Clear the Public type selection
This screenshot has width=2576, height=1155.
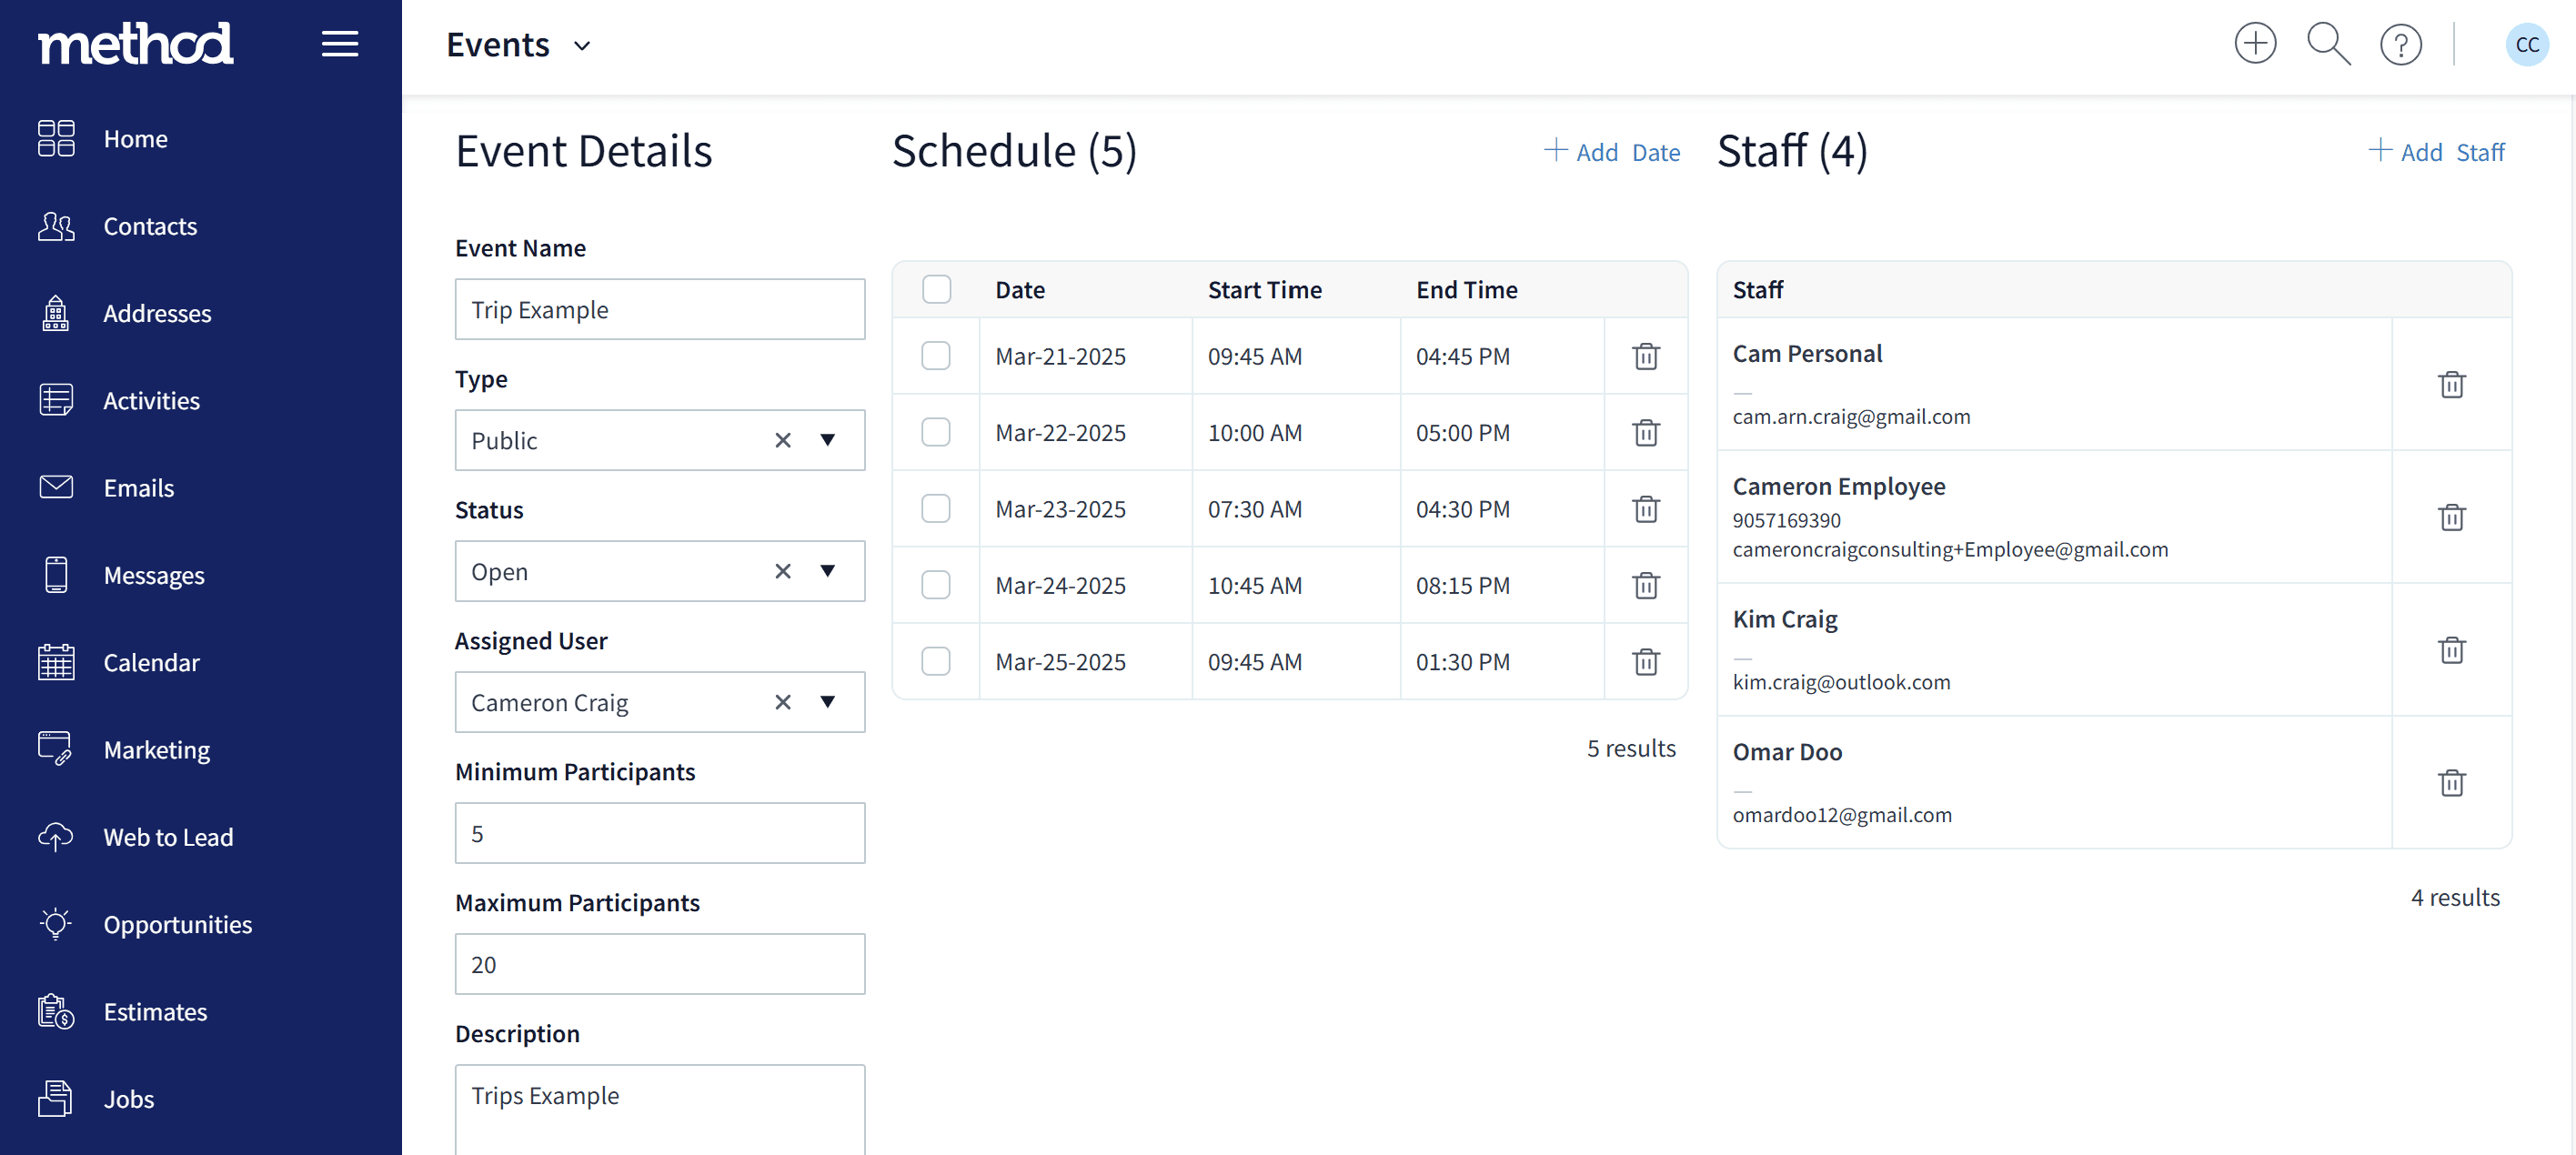point(783,440)
